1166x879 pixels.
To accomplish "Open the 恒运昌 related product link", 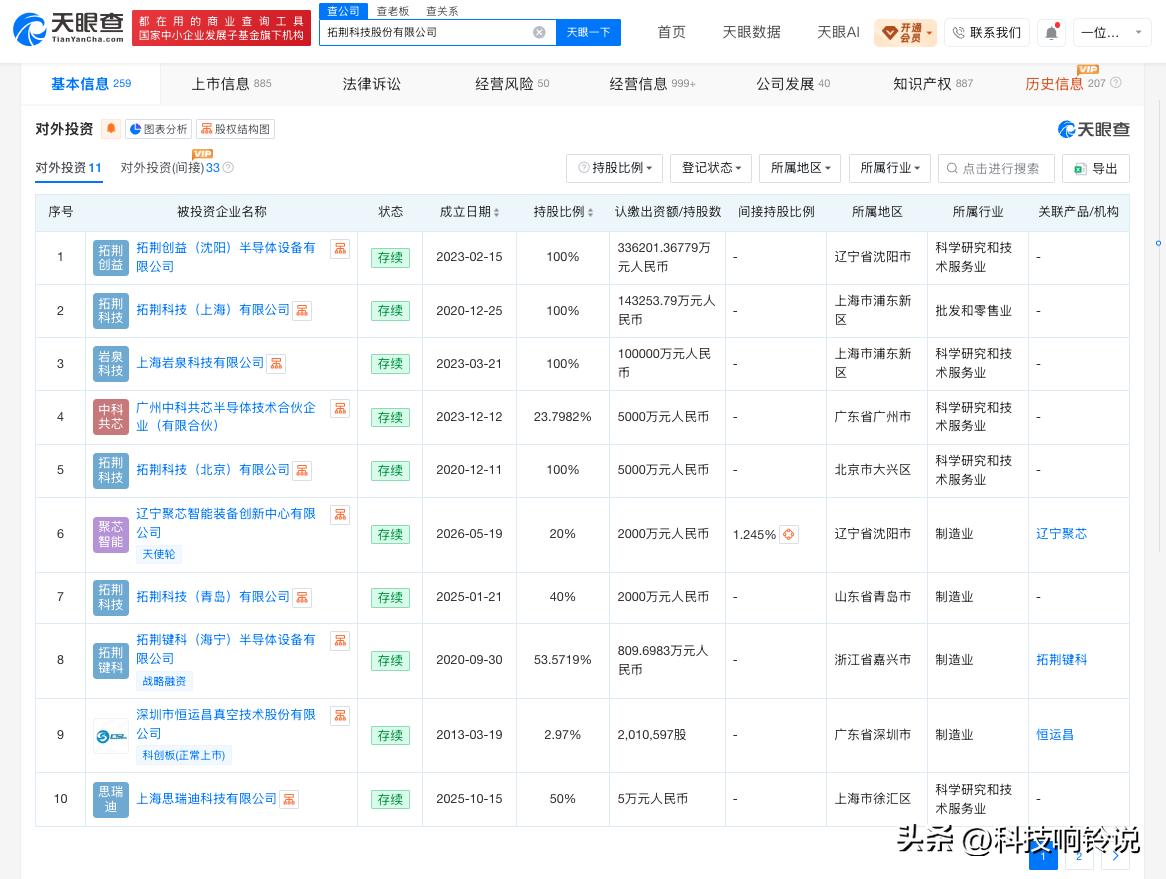I will click(x=1054, y=735).
